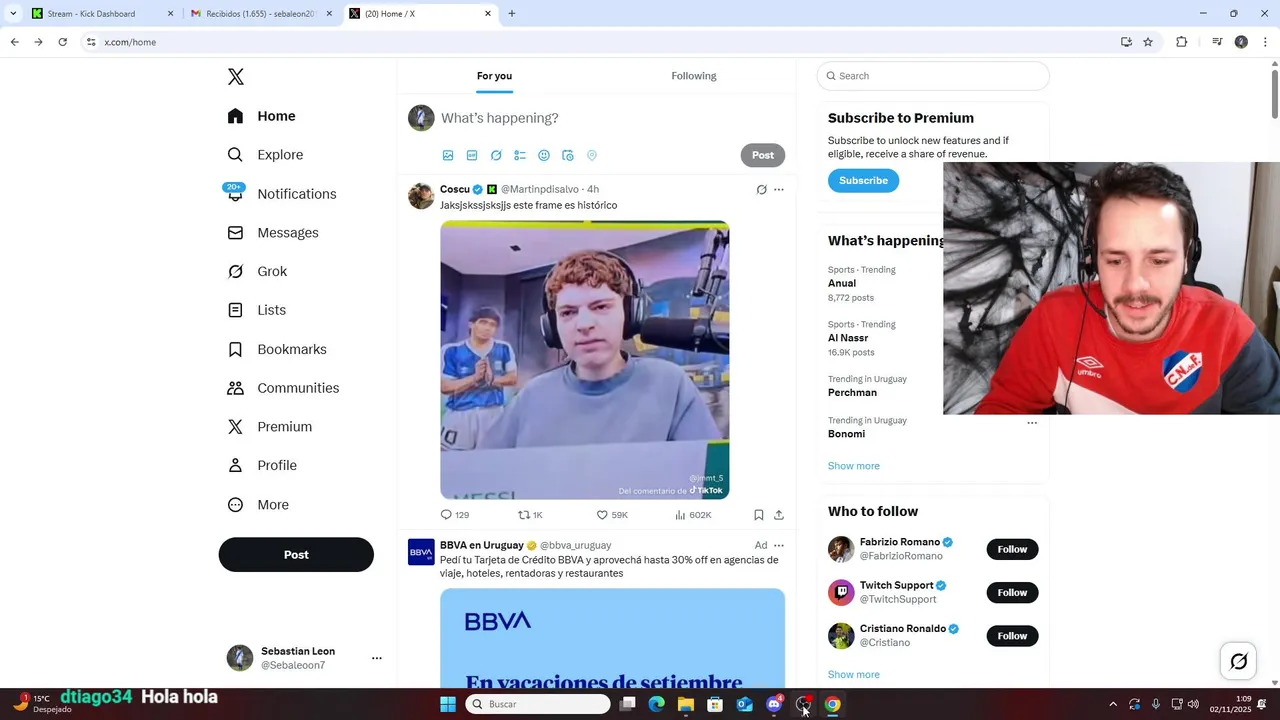The image size is (1280, 720).
Task: Reload the page
Action: pyautogui.click(x=62, y=42)
